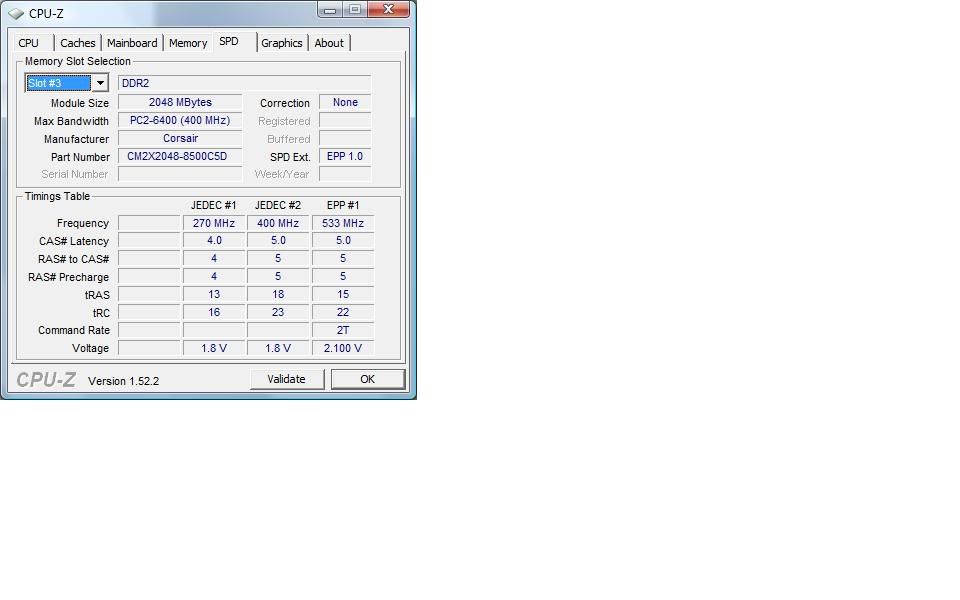Click the JEDEC #1 column header

214,205
